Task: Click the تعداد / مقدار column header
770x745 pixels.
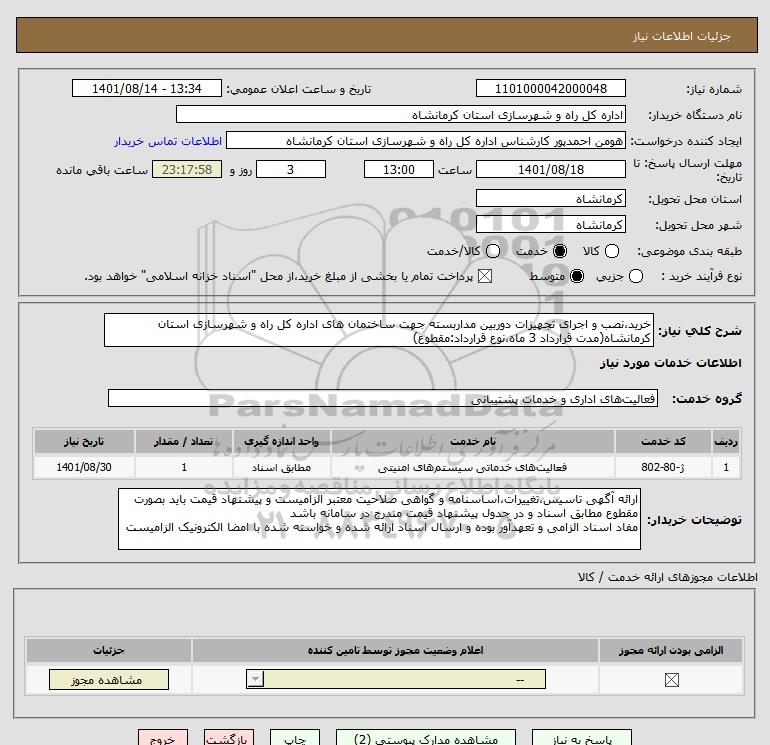Action: [184, 441]
